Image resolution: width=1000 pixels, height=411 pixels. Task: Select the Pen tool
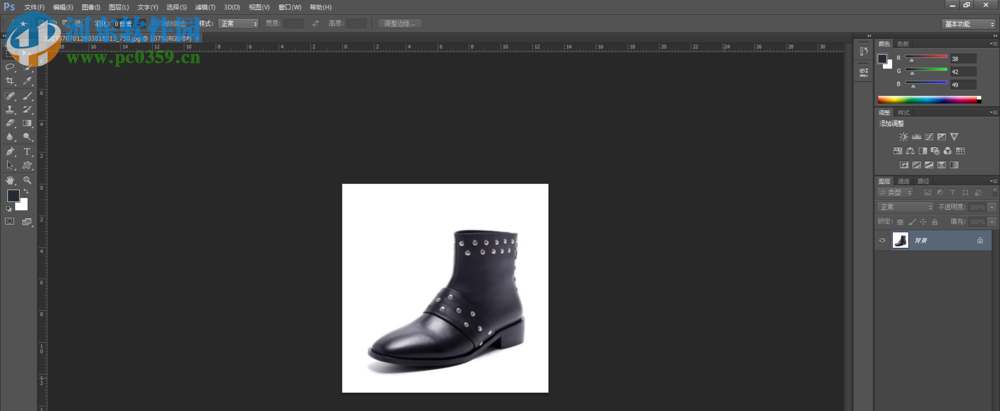[x=10, y=151]
